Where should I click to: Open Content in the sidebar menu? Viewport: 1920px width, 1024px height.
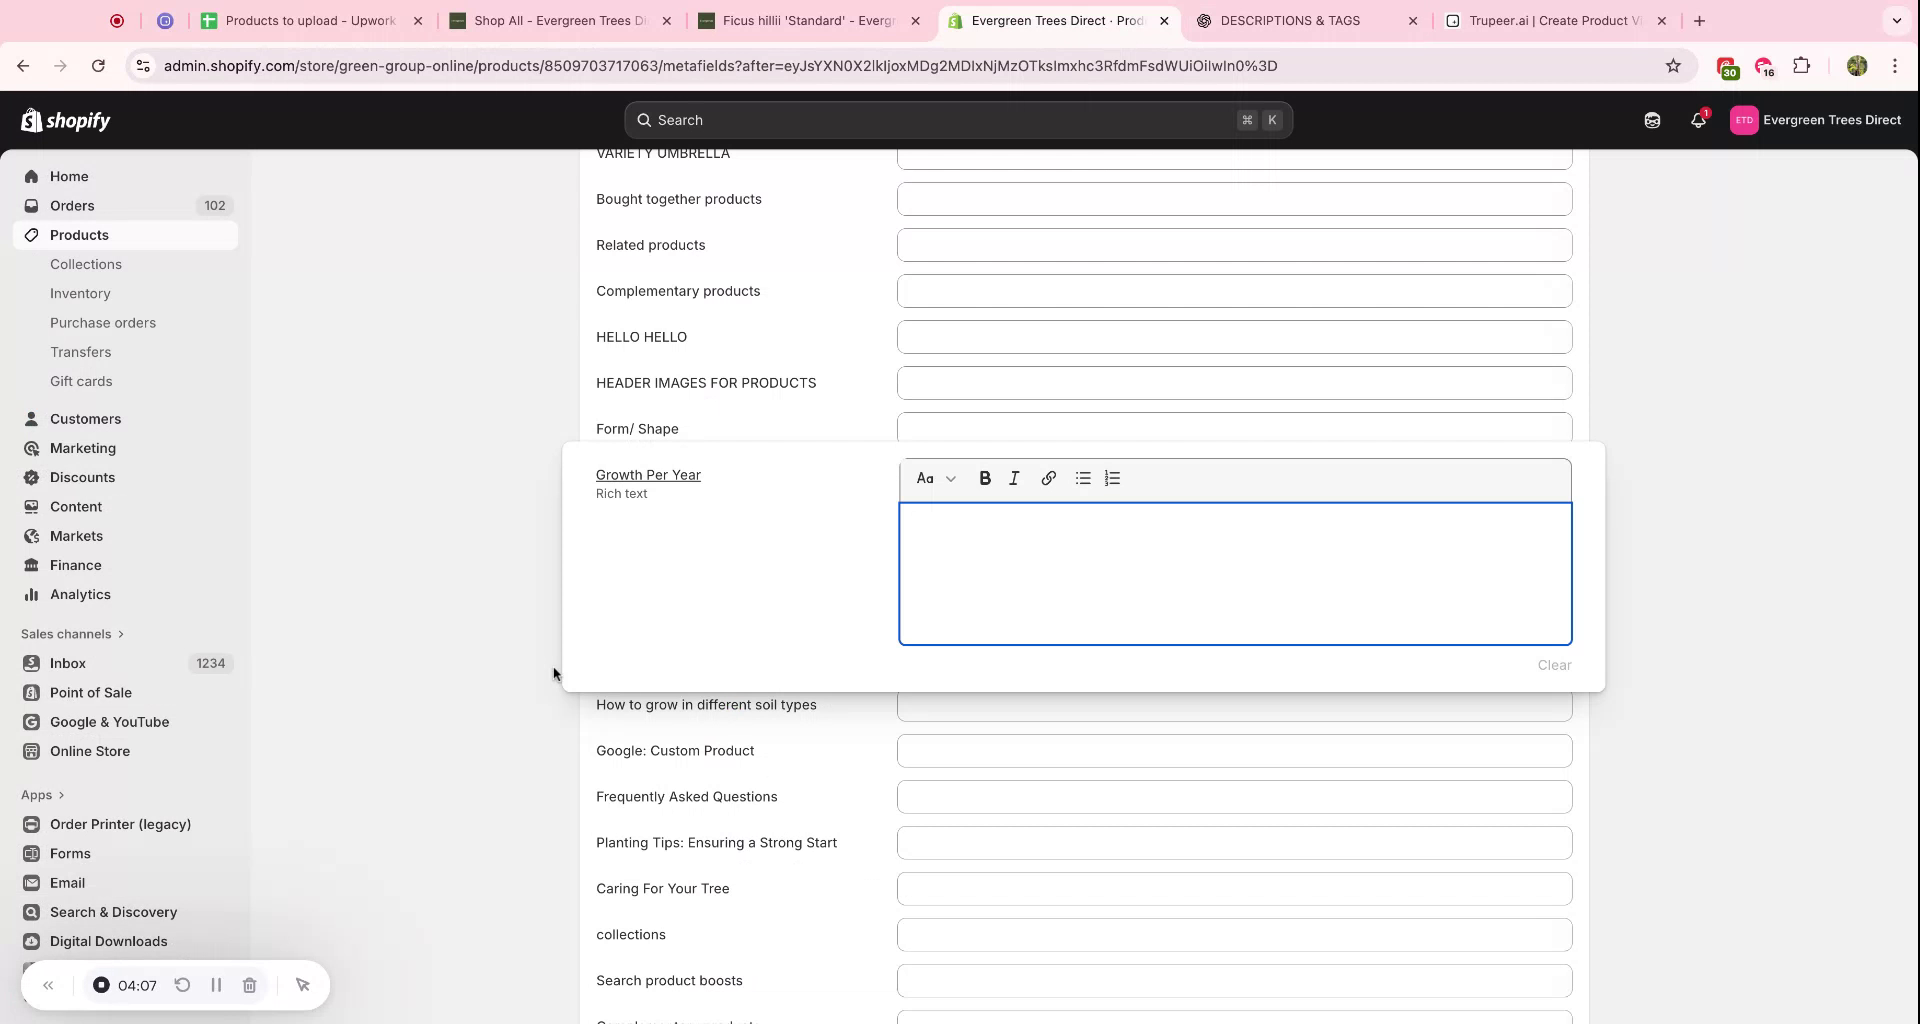(75, 506)
